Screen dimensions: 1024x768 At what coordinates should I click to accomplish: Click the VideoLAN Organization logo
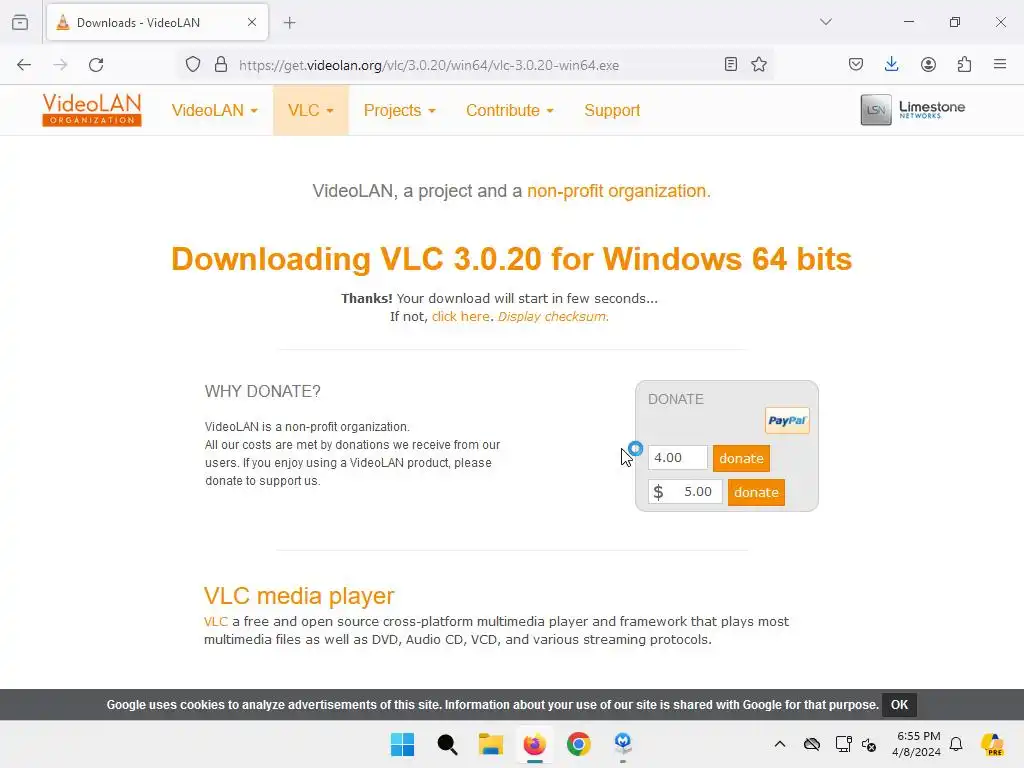click(x=92, y=110)
